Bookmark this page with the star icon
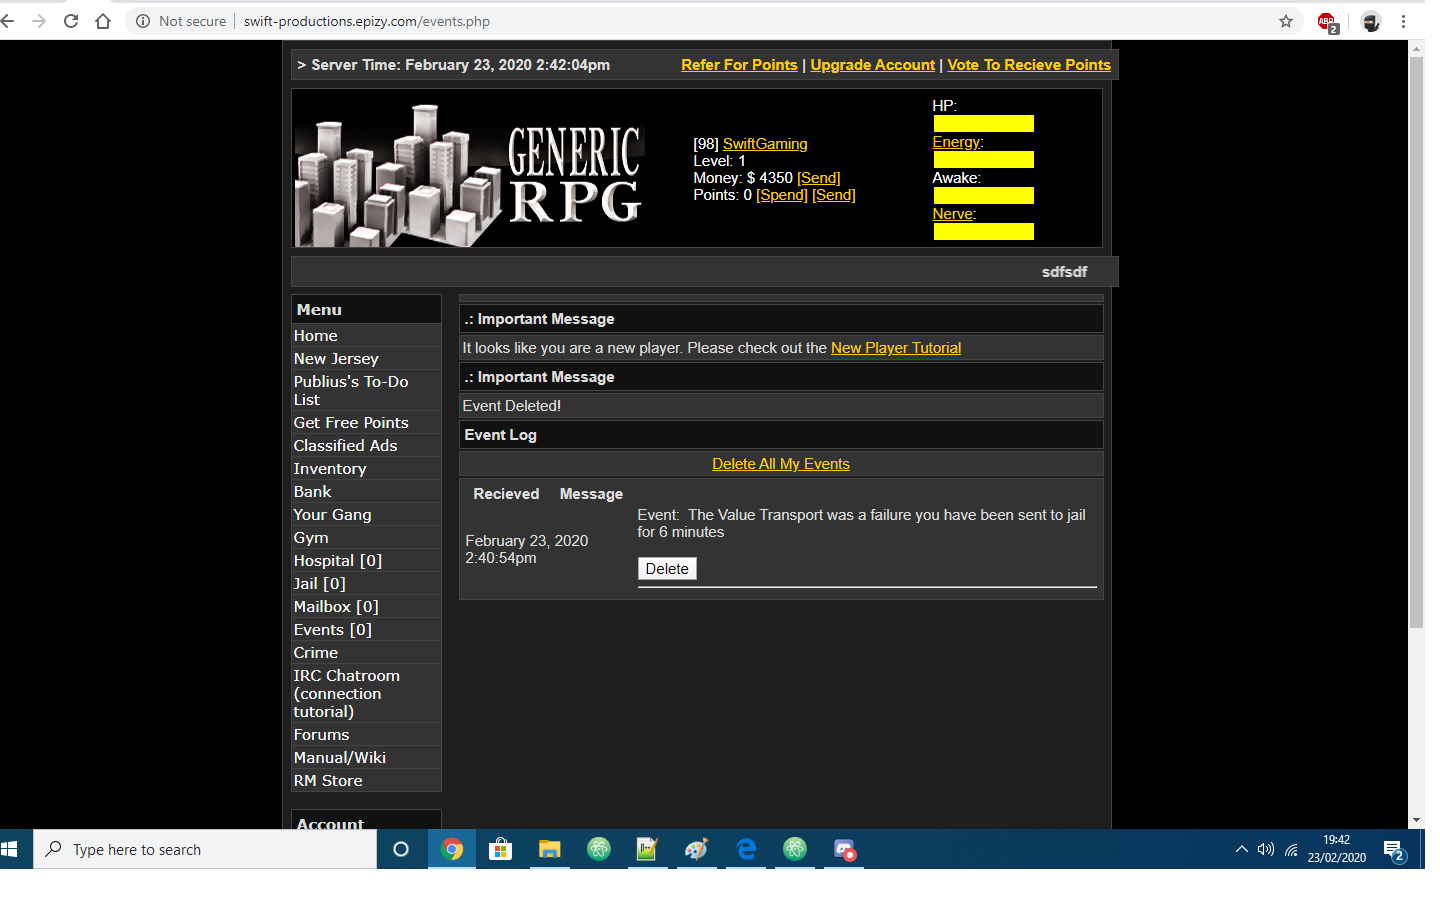Screen dimensions: 1440x900 click(1286, 21)
